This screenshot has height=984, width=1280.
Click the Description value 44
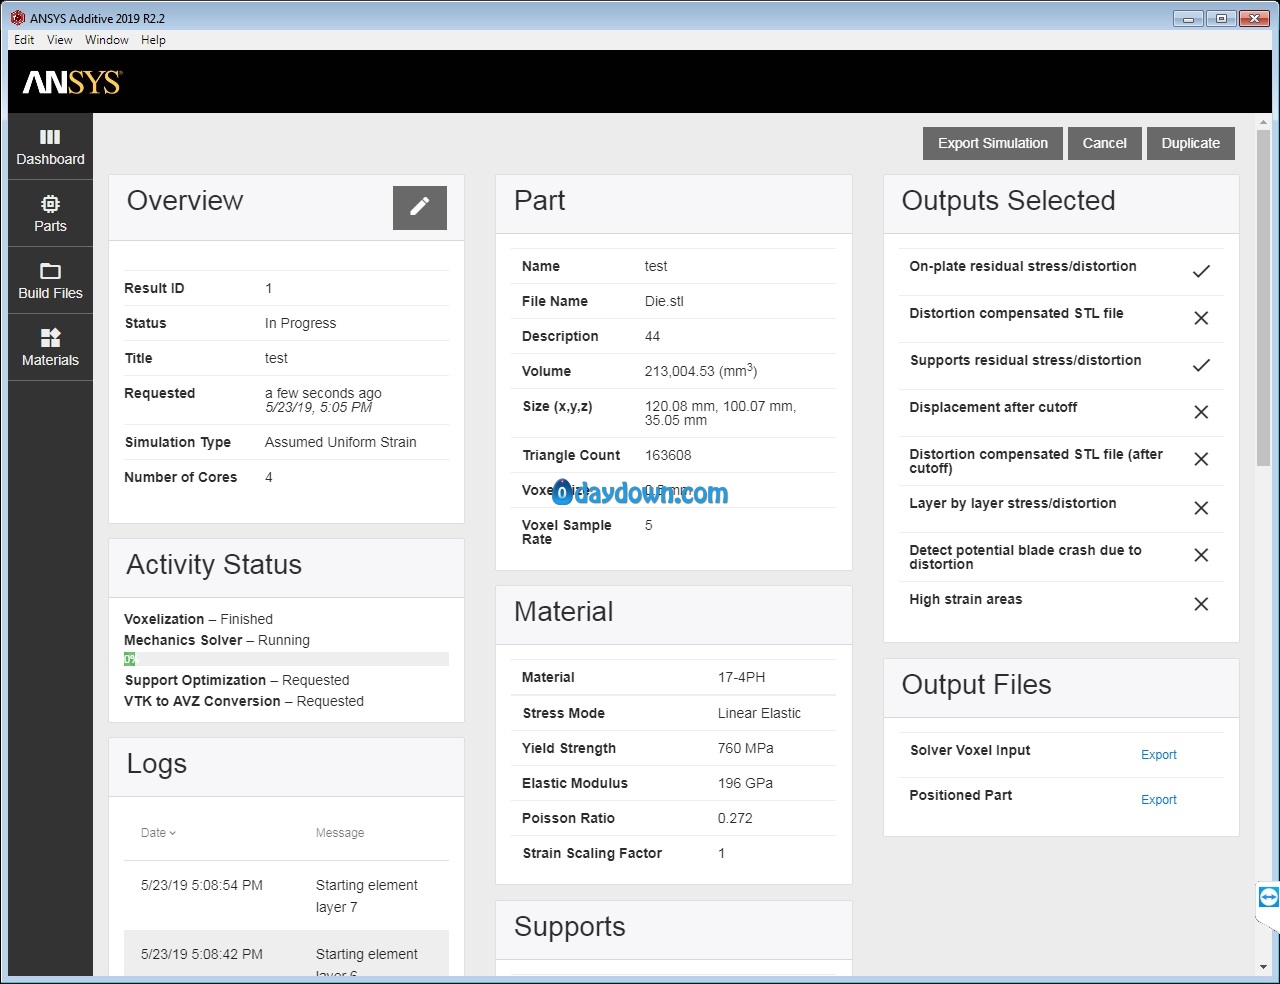tap(652, 336)
